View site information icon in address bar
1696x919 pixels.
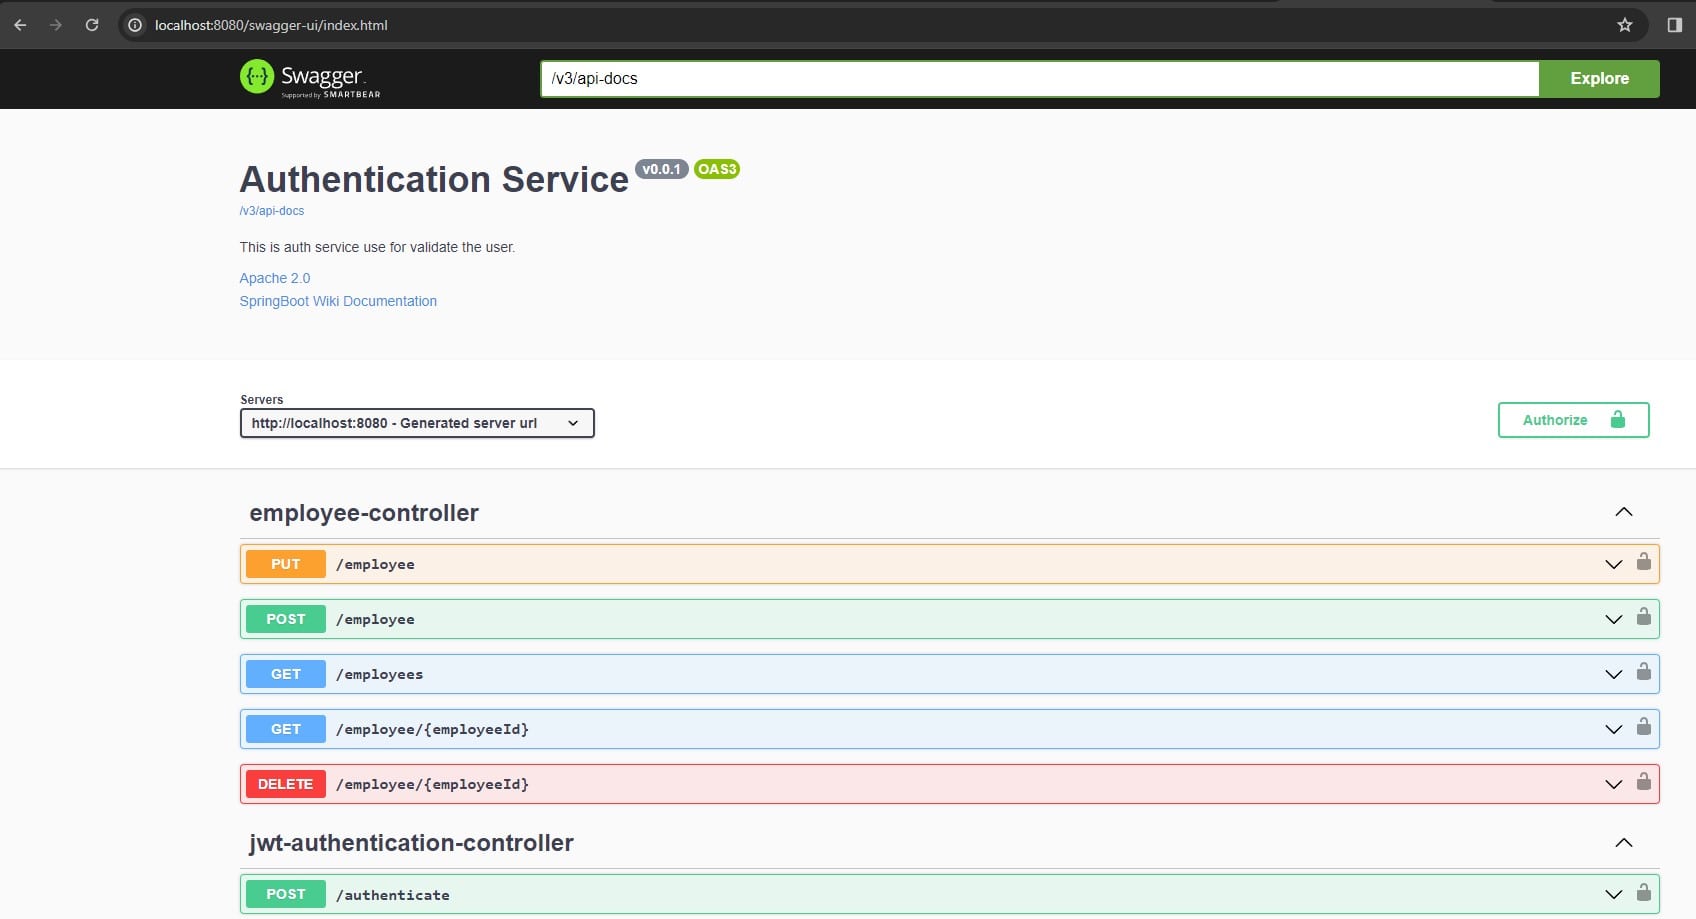click(135, 25)
